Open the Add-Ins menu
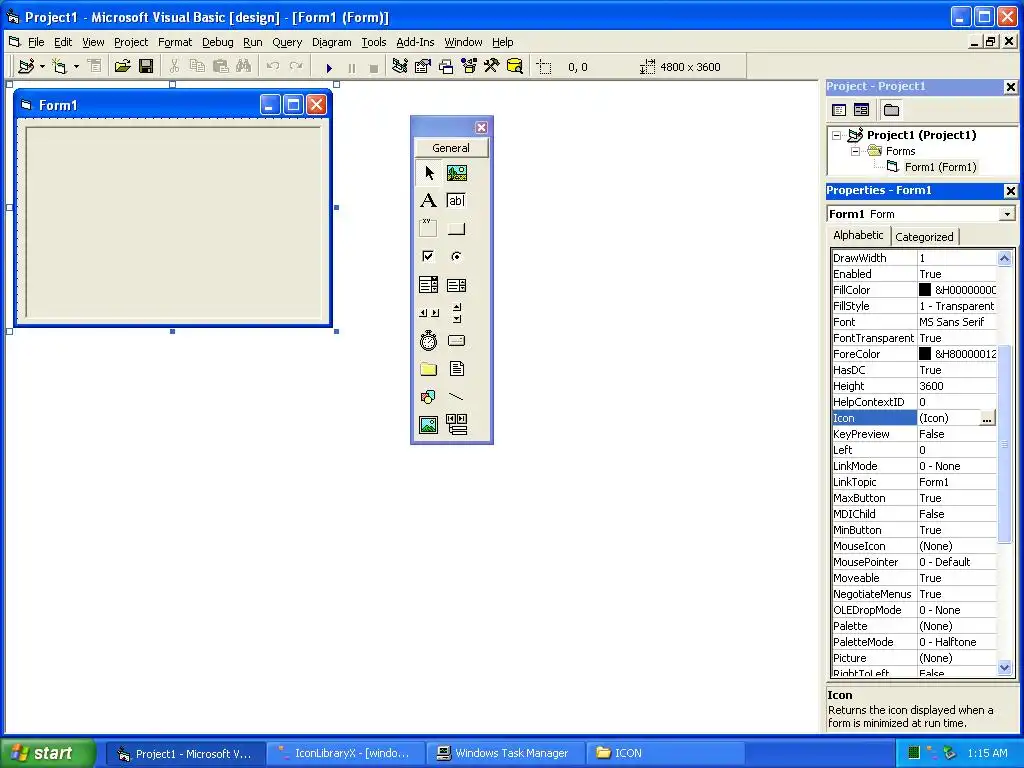This screenshot has width=1024, height=768. tap(415, 42)
